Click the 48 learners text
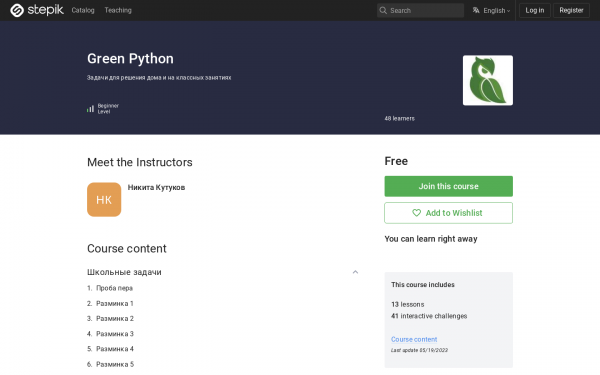Screen dimensions: 600x375 [399, 119]
